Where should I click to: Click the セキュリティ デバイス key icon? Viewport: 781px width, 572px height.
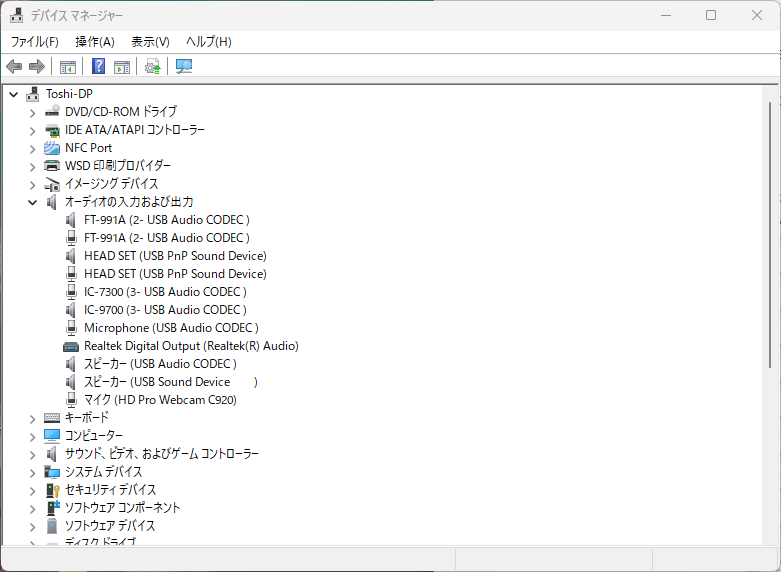(x=52, y=490)
